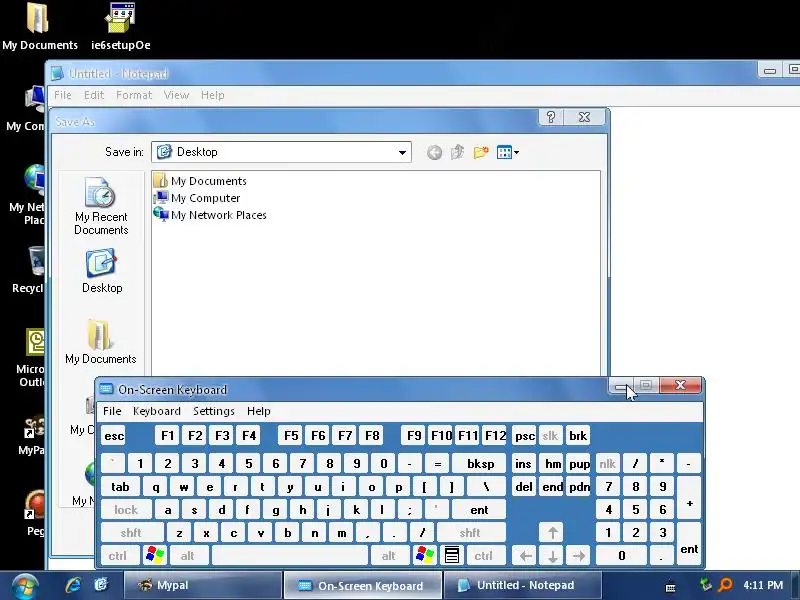Viewport: 800px width, 600px height.
Task: Click the F1 key on the keyboard
Action: pos(167,436)
